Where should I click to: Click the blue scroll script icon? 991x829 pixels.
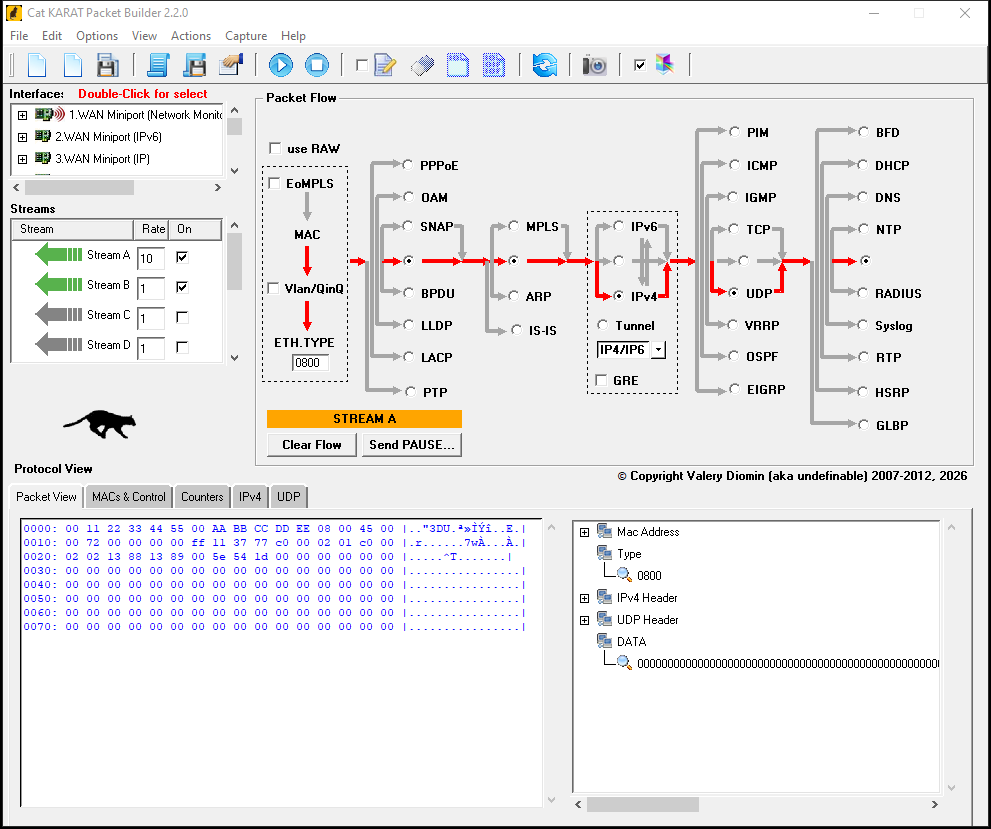(x=158, y=65)
